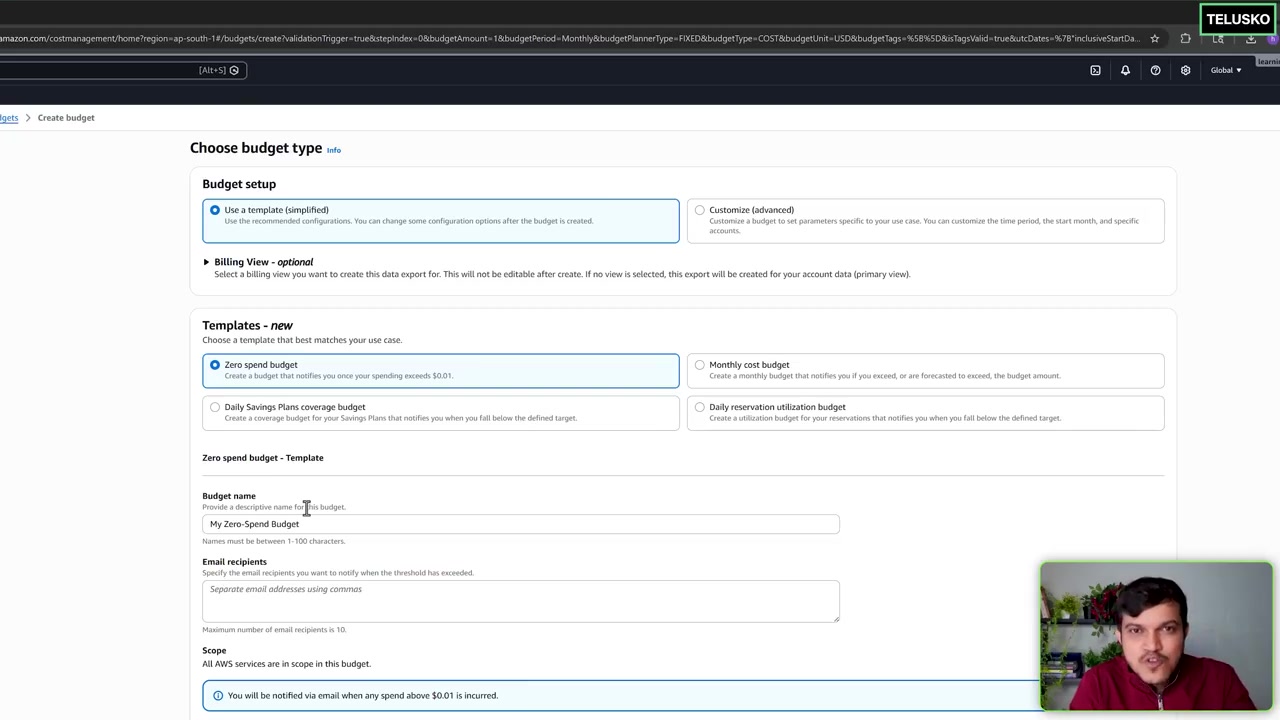Click the 'Templates - new' section heading

247,325
